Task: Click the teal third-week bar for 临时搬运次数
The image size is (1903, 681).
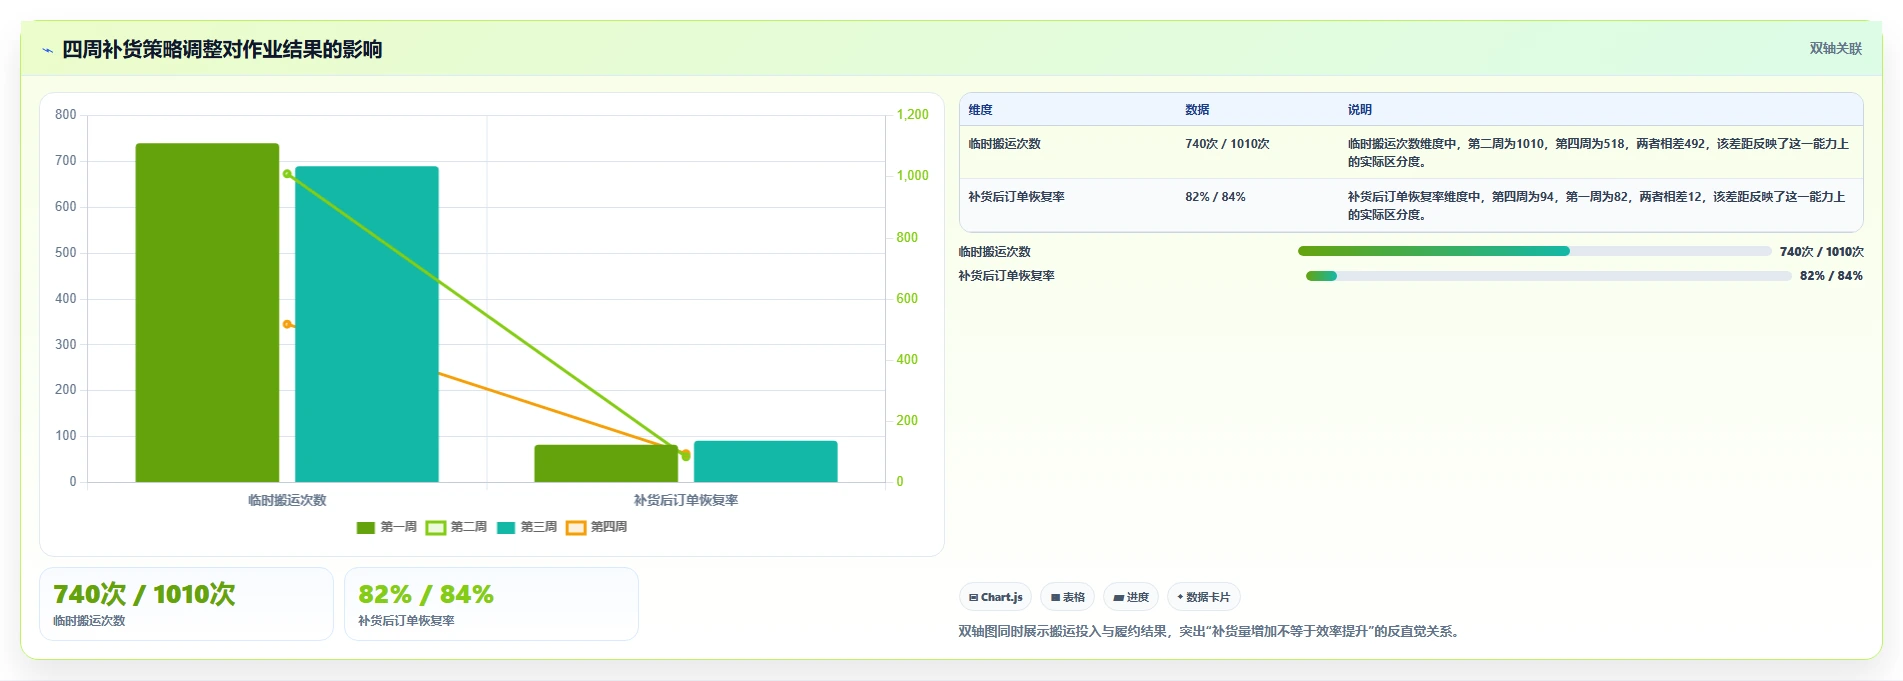Action: (x=367, y=324)
